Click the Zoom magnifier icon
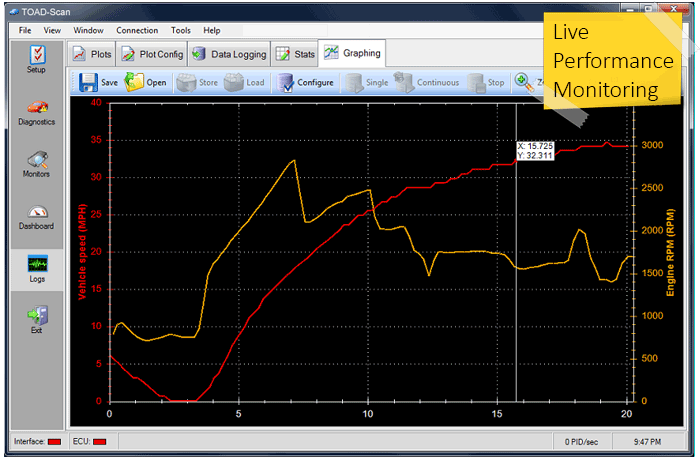Screen dimensions: 700x460 coord(524,83)
